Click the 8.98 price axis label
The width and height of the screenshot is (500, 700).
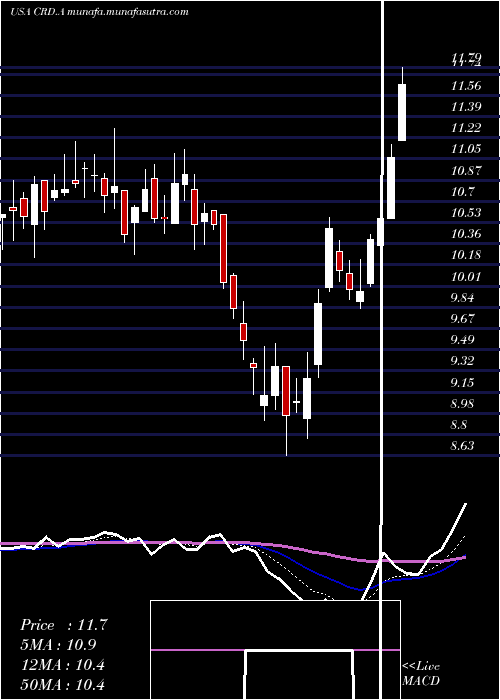tap(463, 404)
